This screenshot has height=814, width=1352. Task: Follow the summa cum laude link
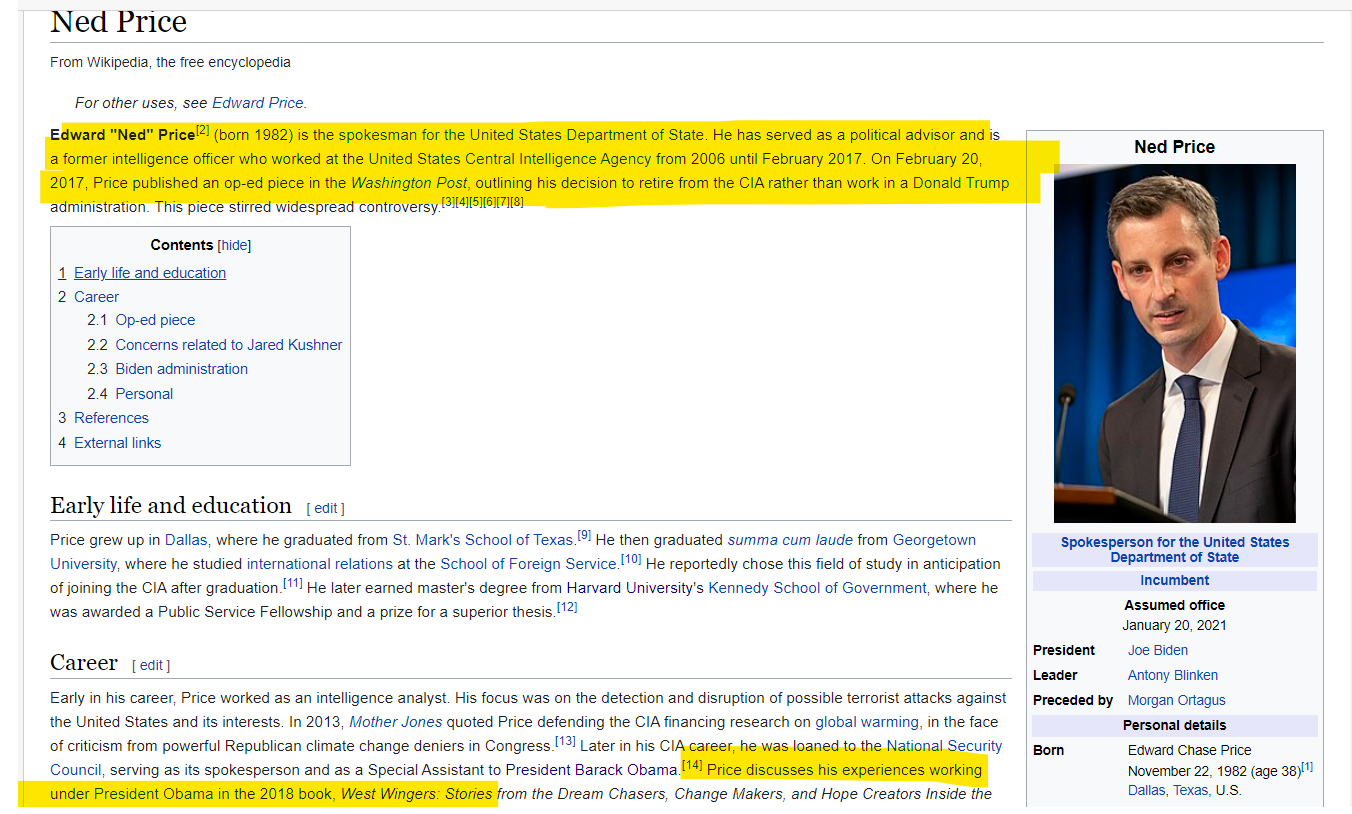tap(790, 540)
